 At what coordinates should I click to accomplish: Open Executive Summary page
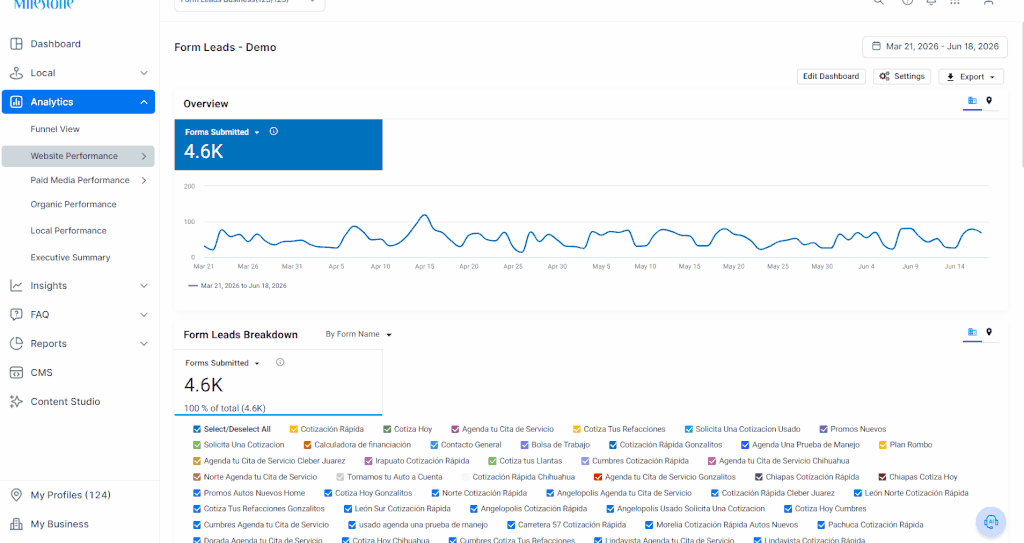[70, 257]
